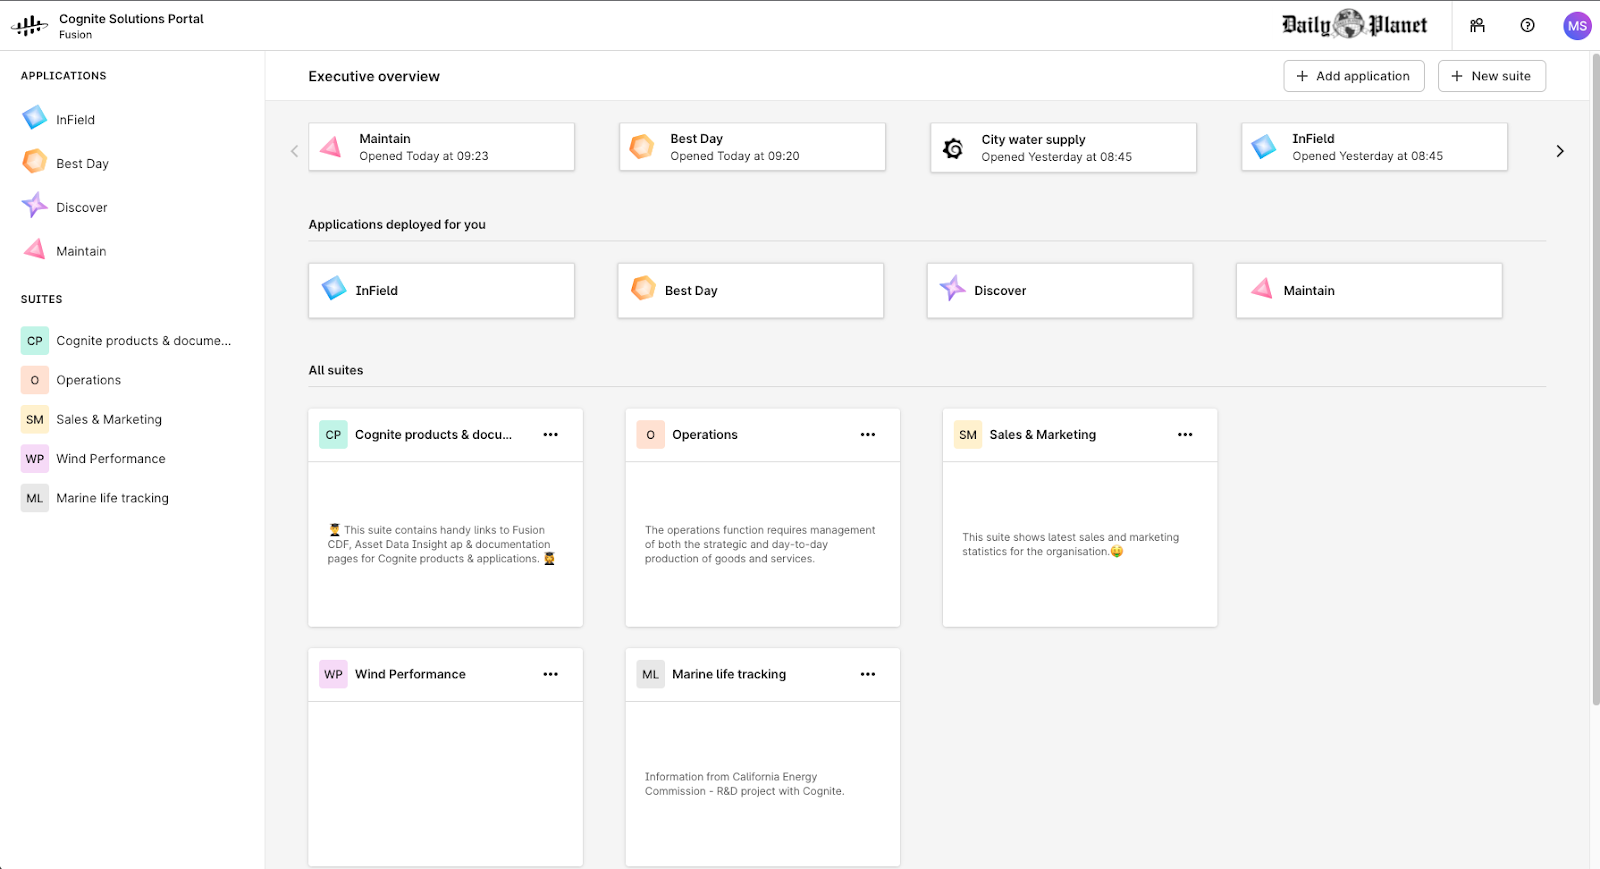
Task: Open the City water supply recent card
Action: click(1063, 147)
